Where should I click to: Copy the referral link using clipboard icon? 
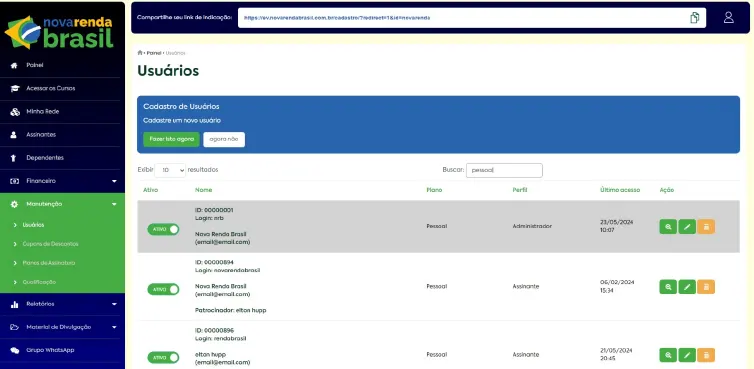(694, 18)
